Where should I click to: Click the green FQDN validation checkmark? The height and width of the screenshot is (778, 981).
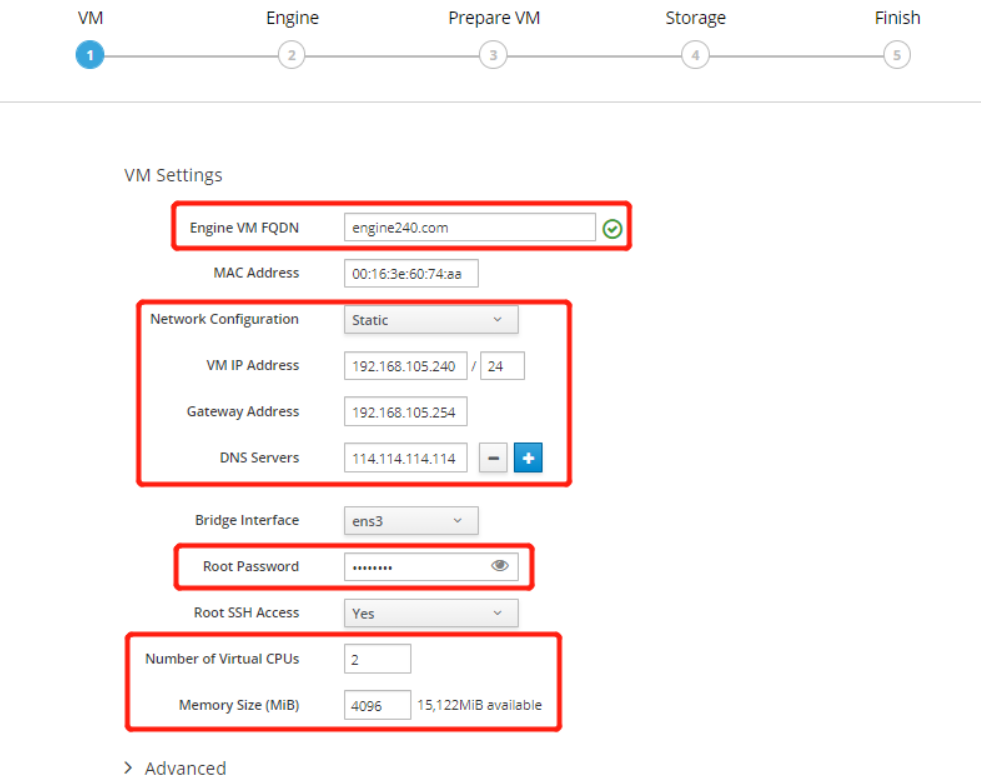click(612, 229)
